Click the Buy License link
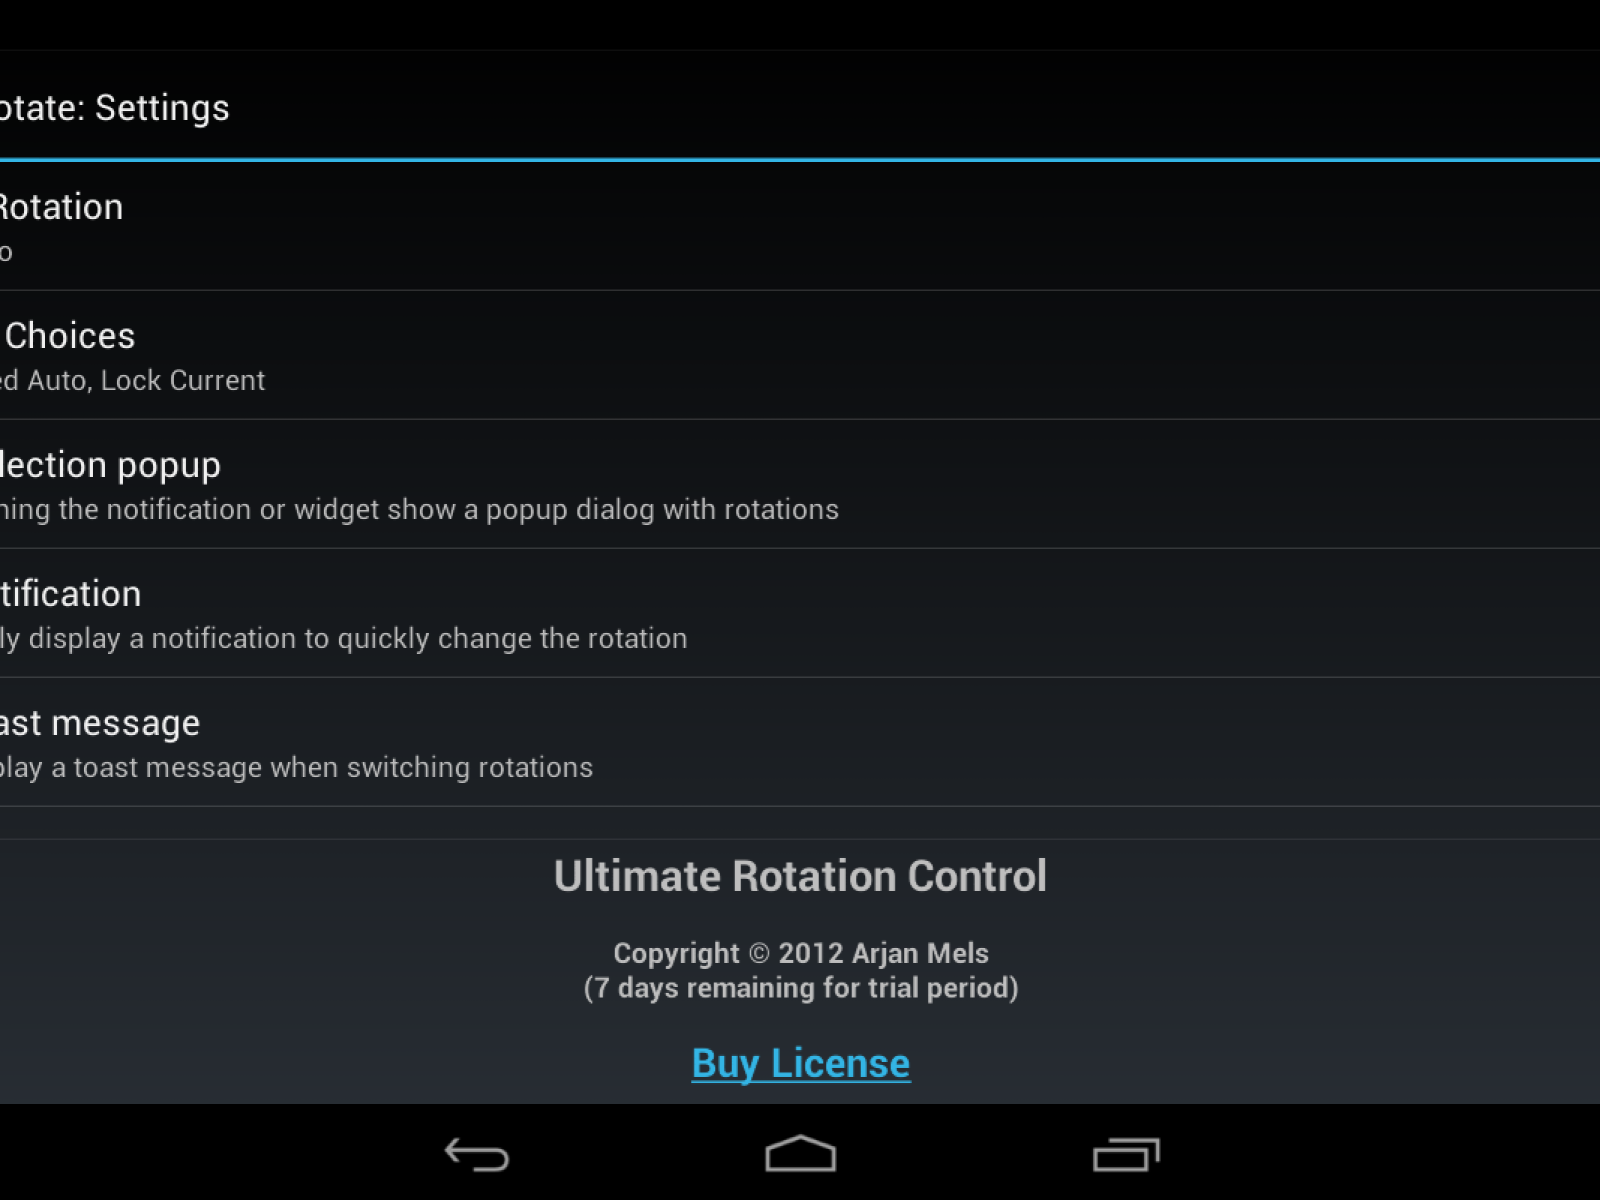This screenshot has height=1200, width=1600. click(801, 1063)
